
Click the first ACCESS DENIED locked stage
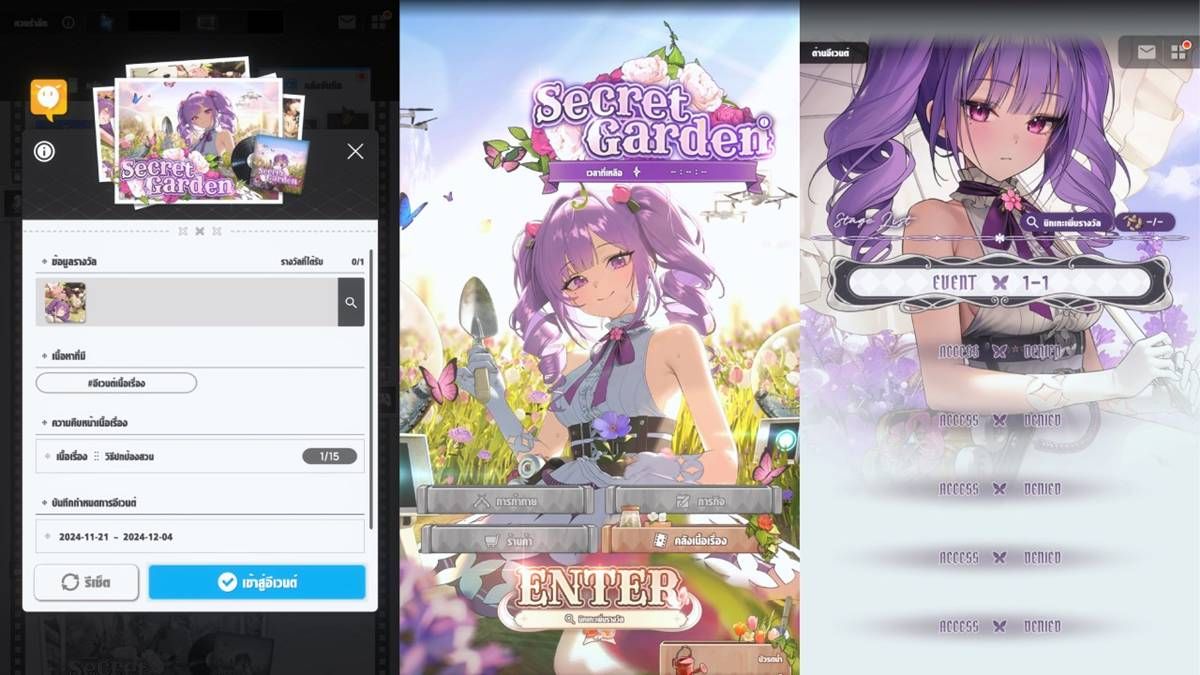(x=999, y=352)
